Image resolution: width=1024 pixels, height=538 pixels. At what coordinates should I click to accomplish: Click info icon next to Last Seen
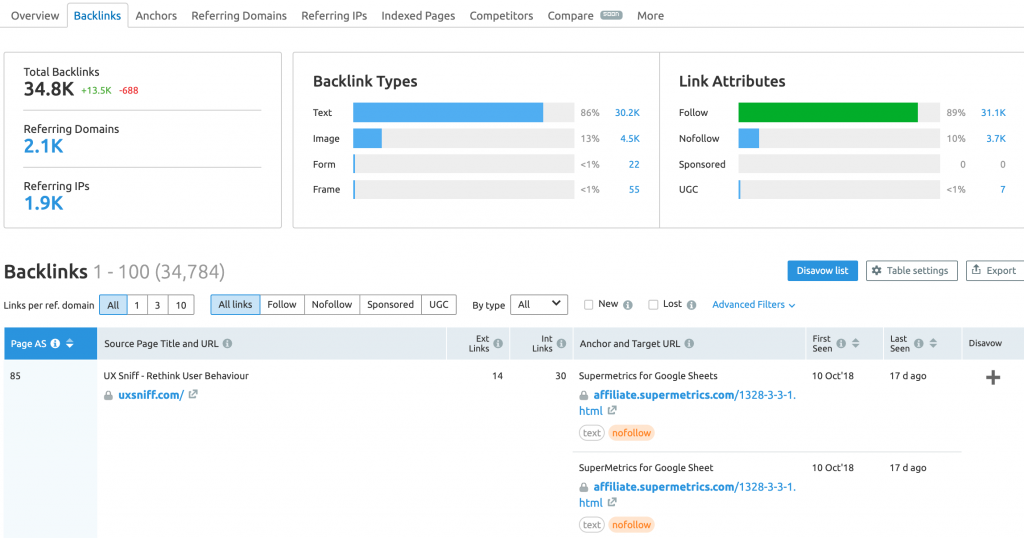point(919,343)
